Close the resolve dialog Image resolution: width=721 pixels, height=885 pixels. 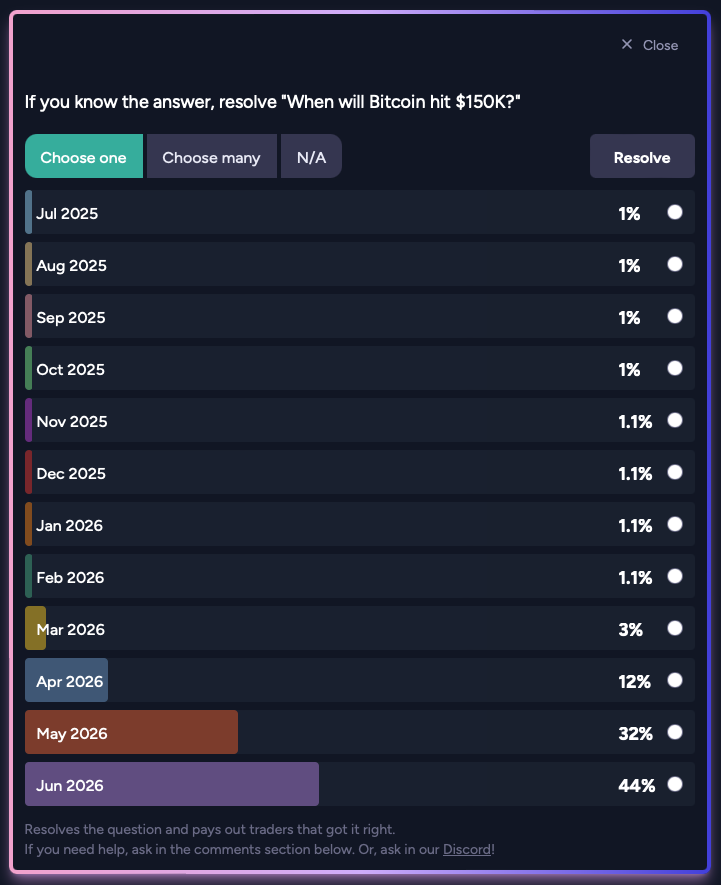pos(650,45)
